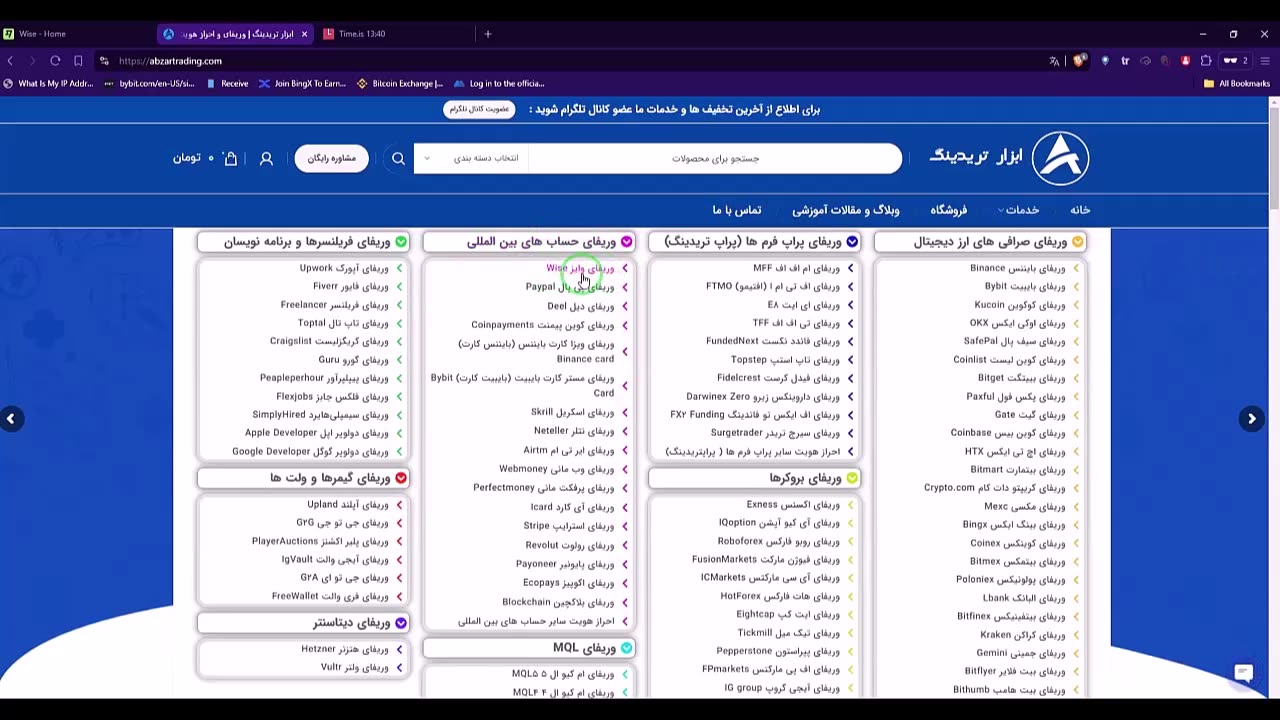This screenshot has width=1280, height=720.
Task: Open MFF verification link
Action: click(x=797, y=268)
